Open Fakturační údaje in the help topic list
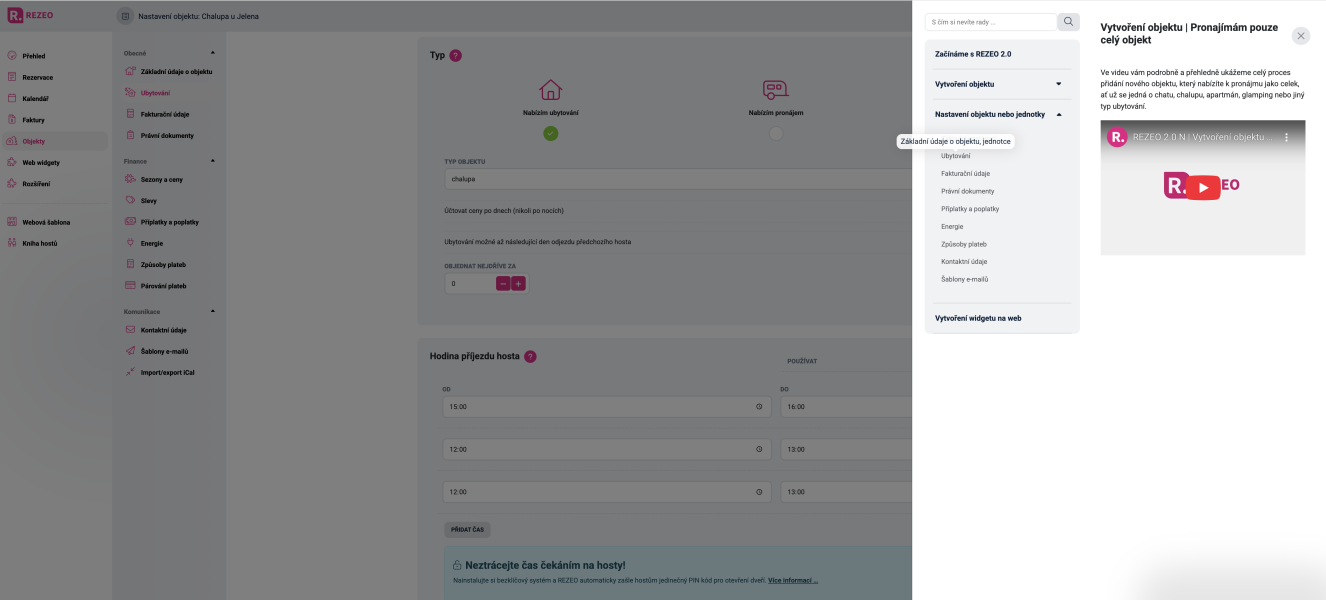The image size is (1326, 600). coord(965,174)
